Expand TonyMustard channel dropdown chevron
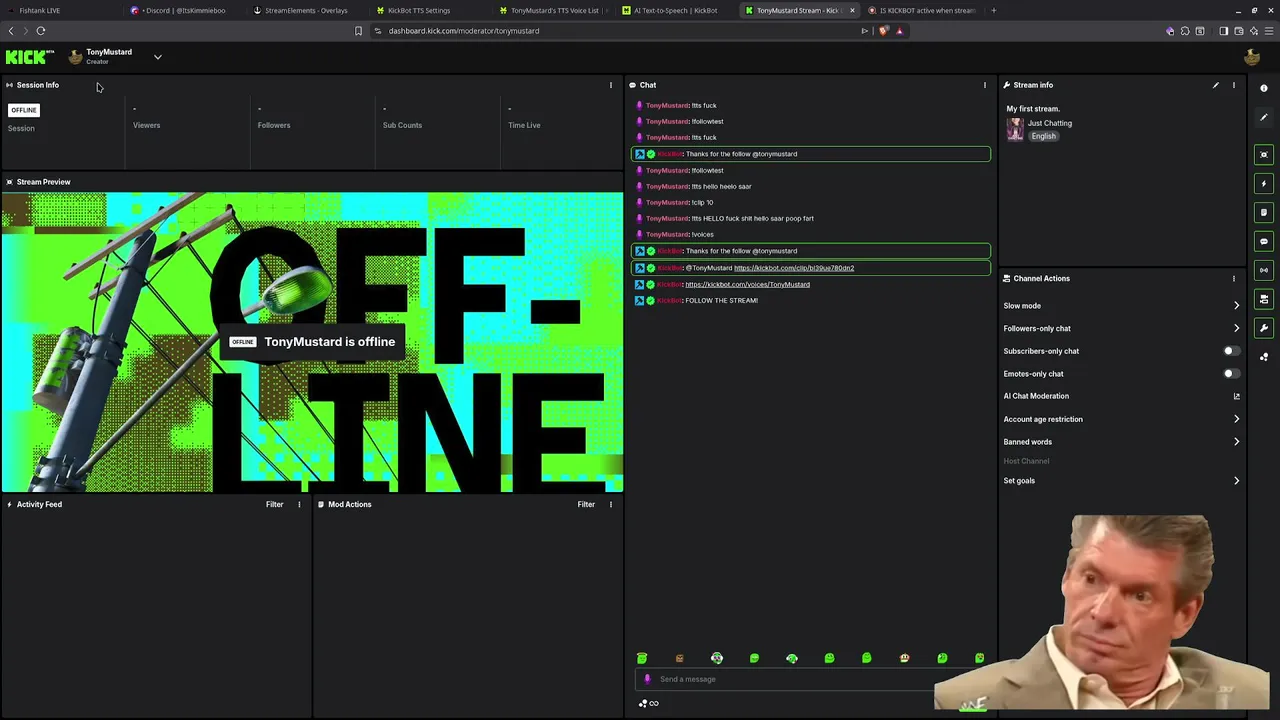Screen dimensions: 1280x720 coord(157,57)
